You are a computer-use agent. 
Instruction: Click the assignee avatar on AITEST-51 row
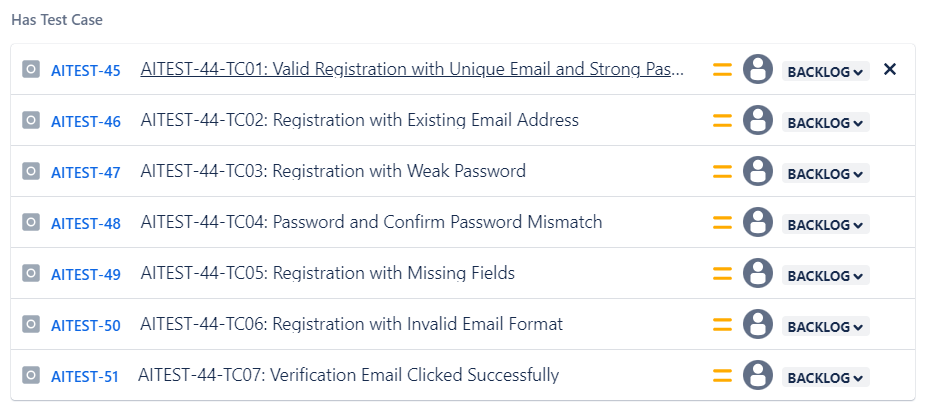click(758, 376)
